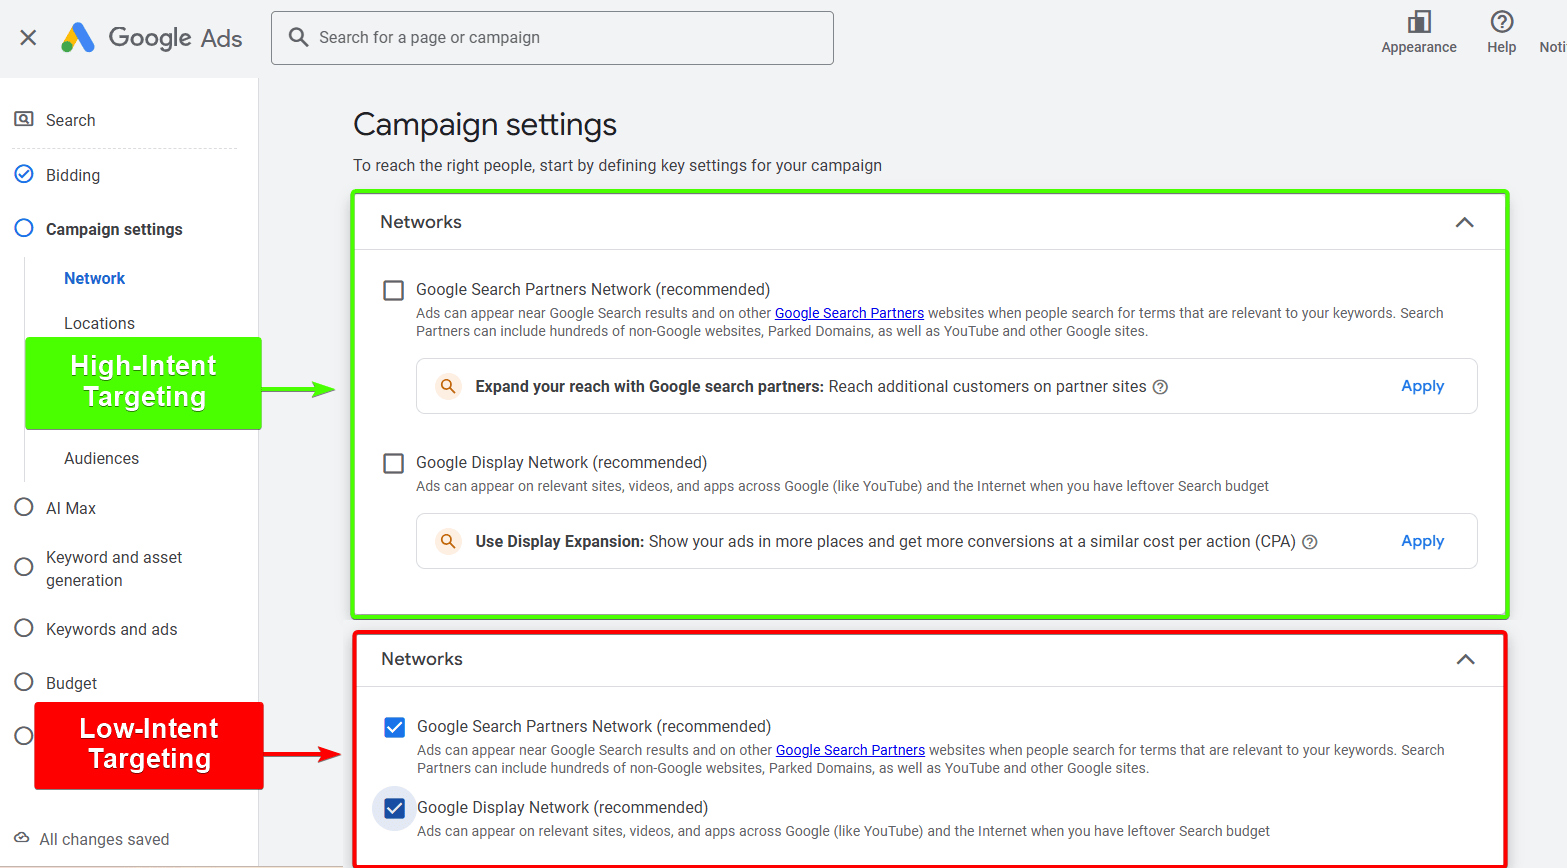The height and width of the screenshot is (868, 1567).
Task: Click the X icon beside Google Ads logo
Action: 28,38
